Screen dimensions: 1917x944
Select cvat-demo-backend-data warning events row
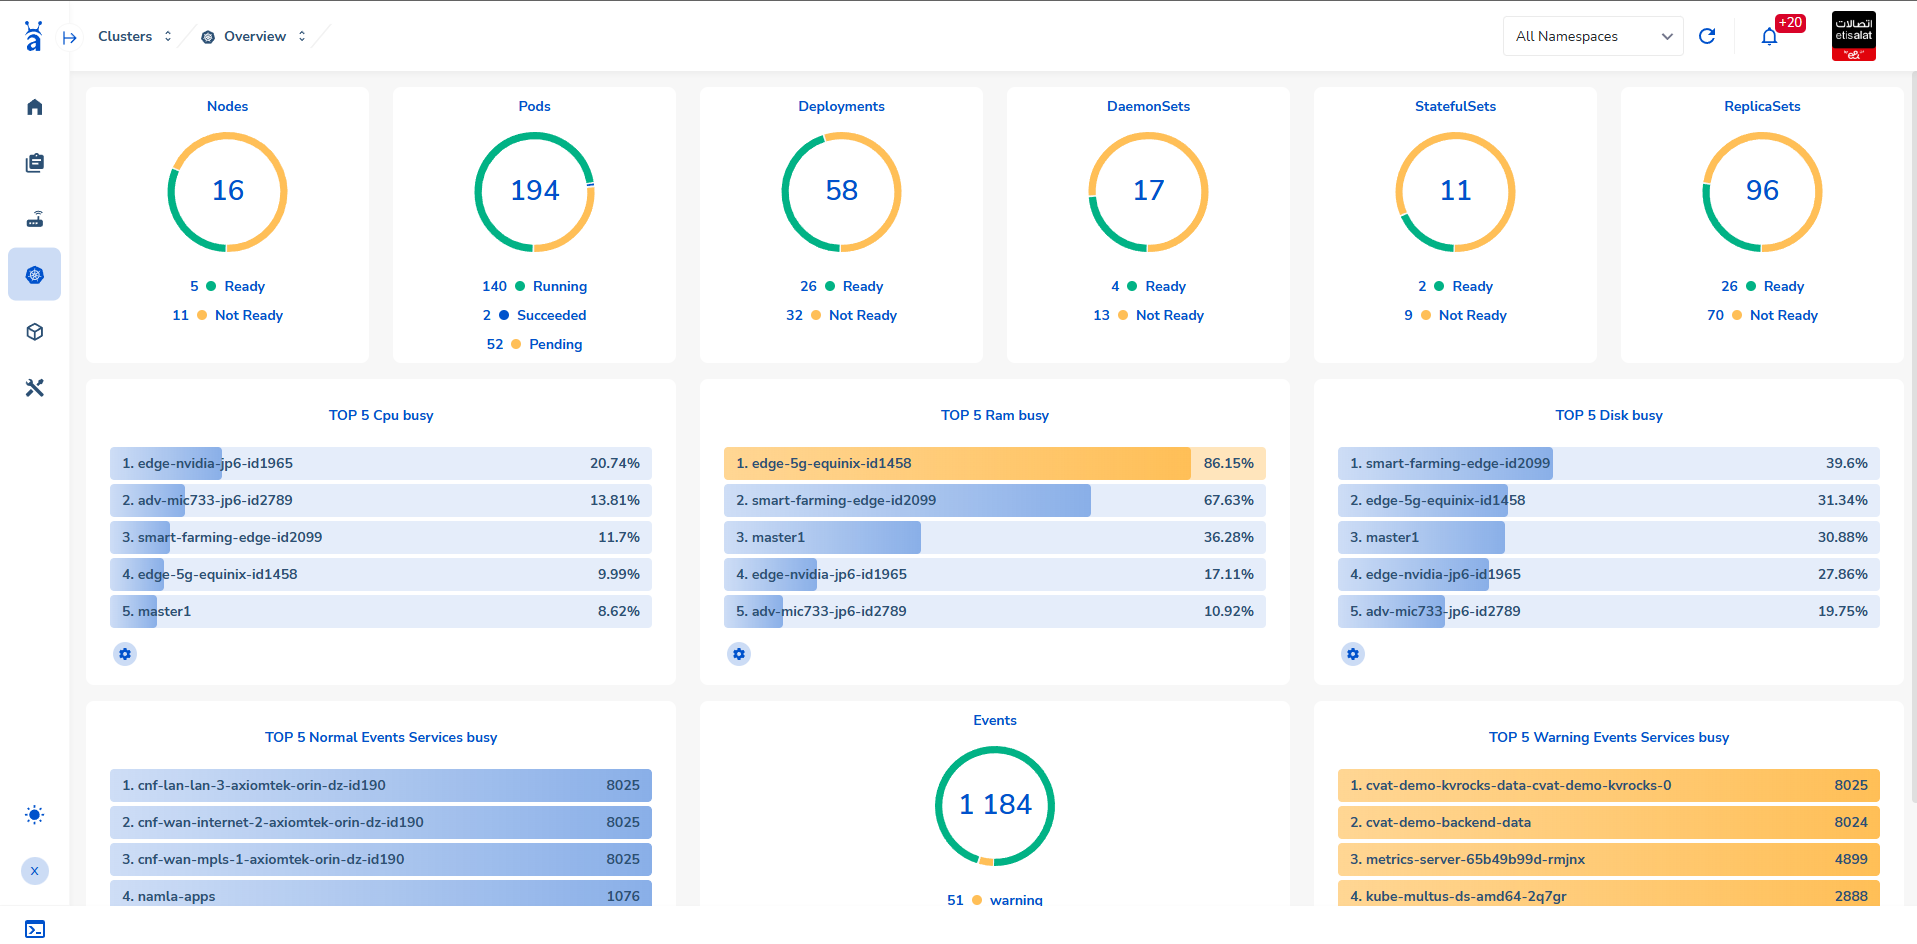tap(1608, 823)
